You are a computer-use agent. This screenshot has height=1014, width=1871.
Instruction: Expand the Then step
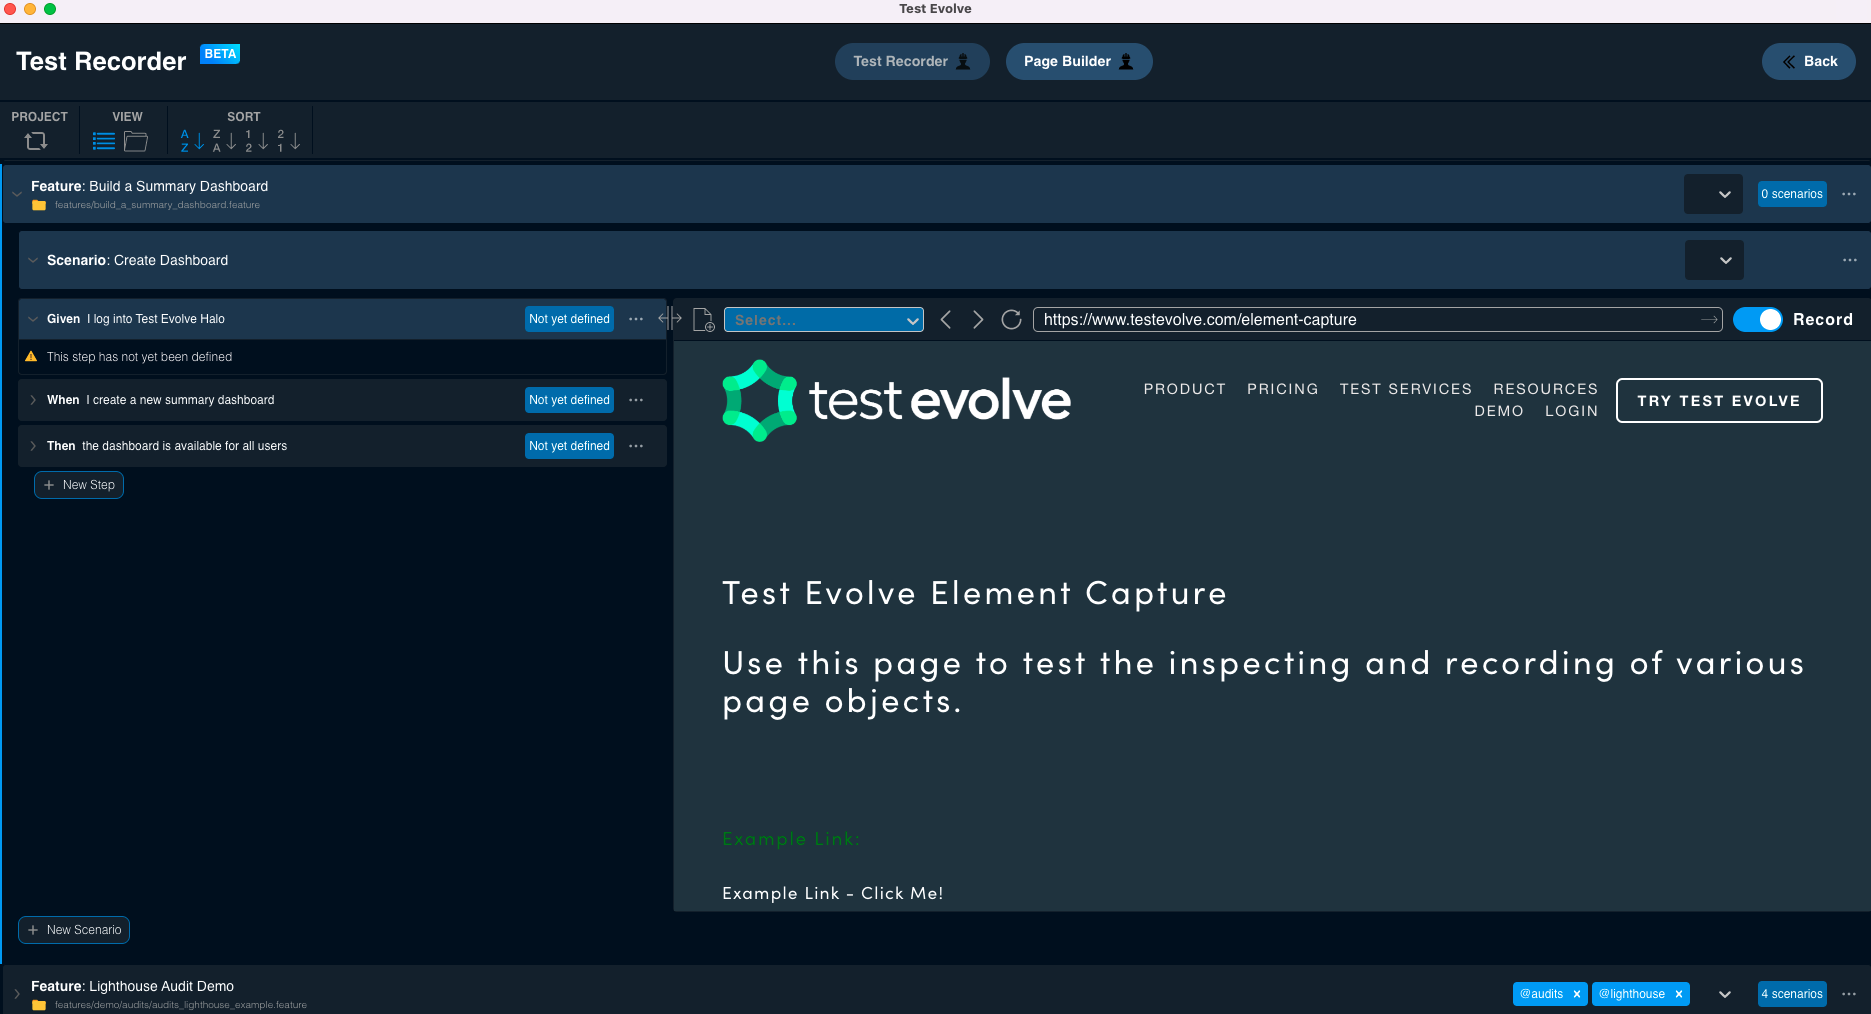pos(33,446)
